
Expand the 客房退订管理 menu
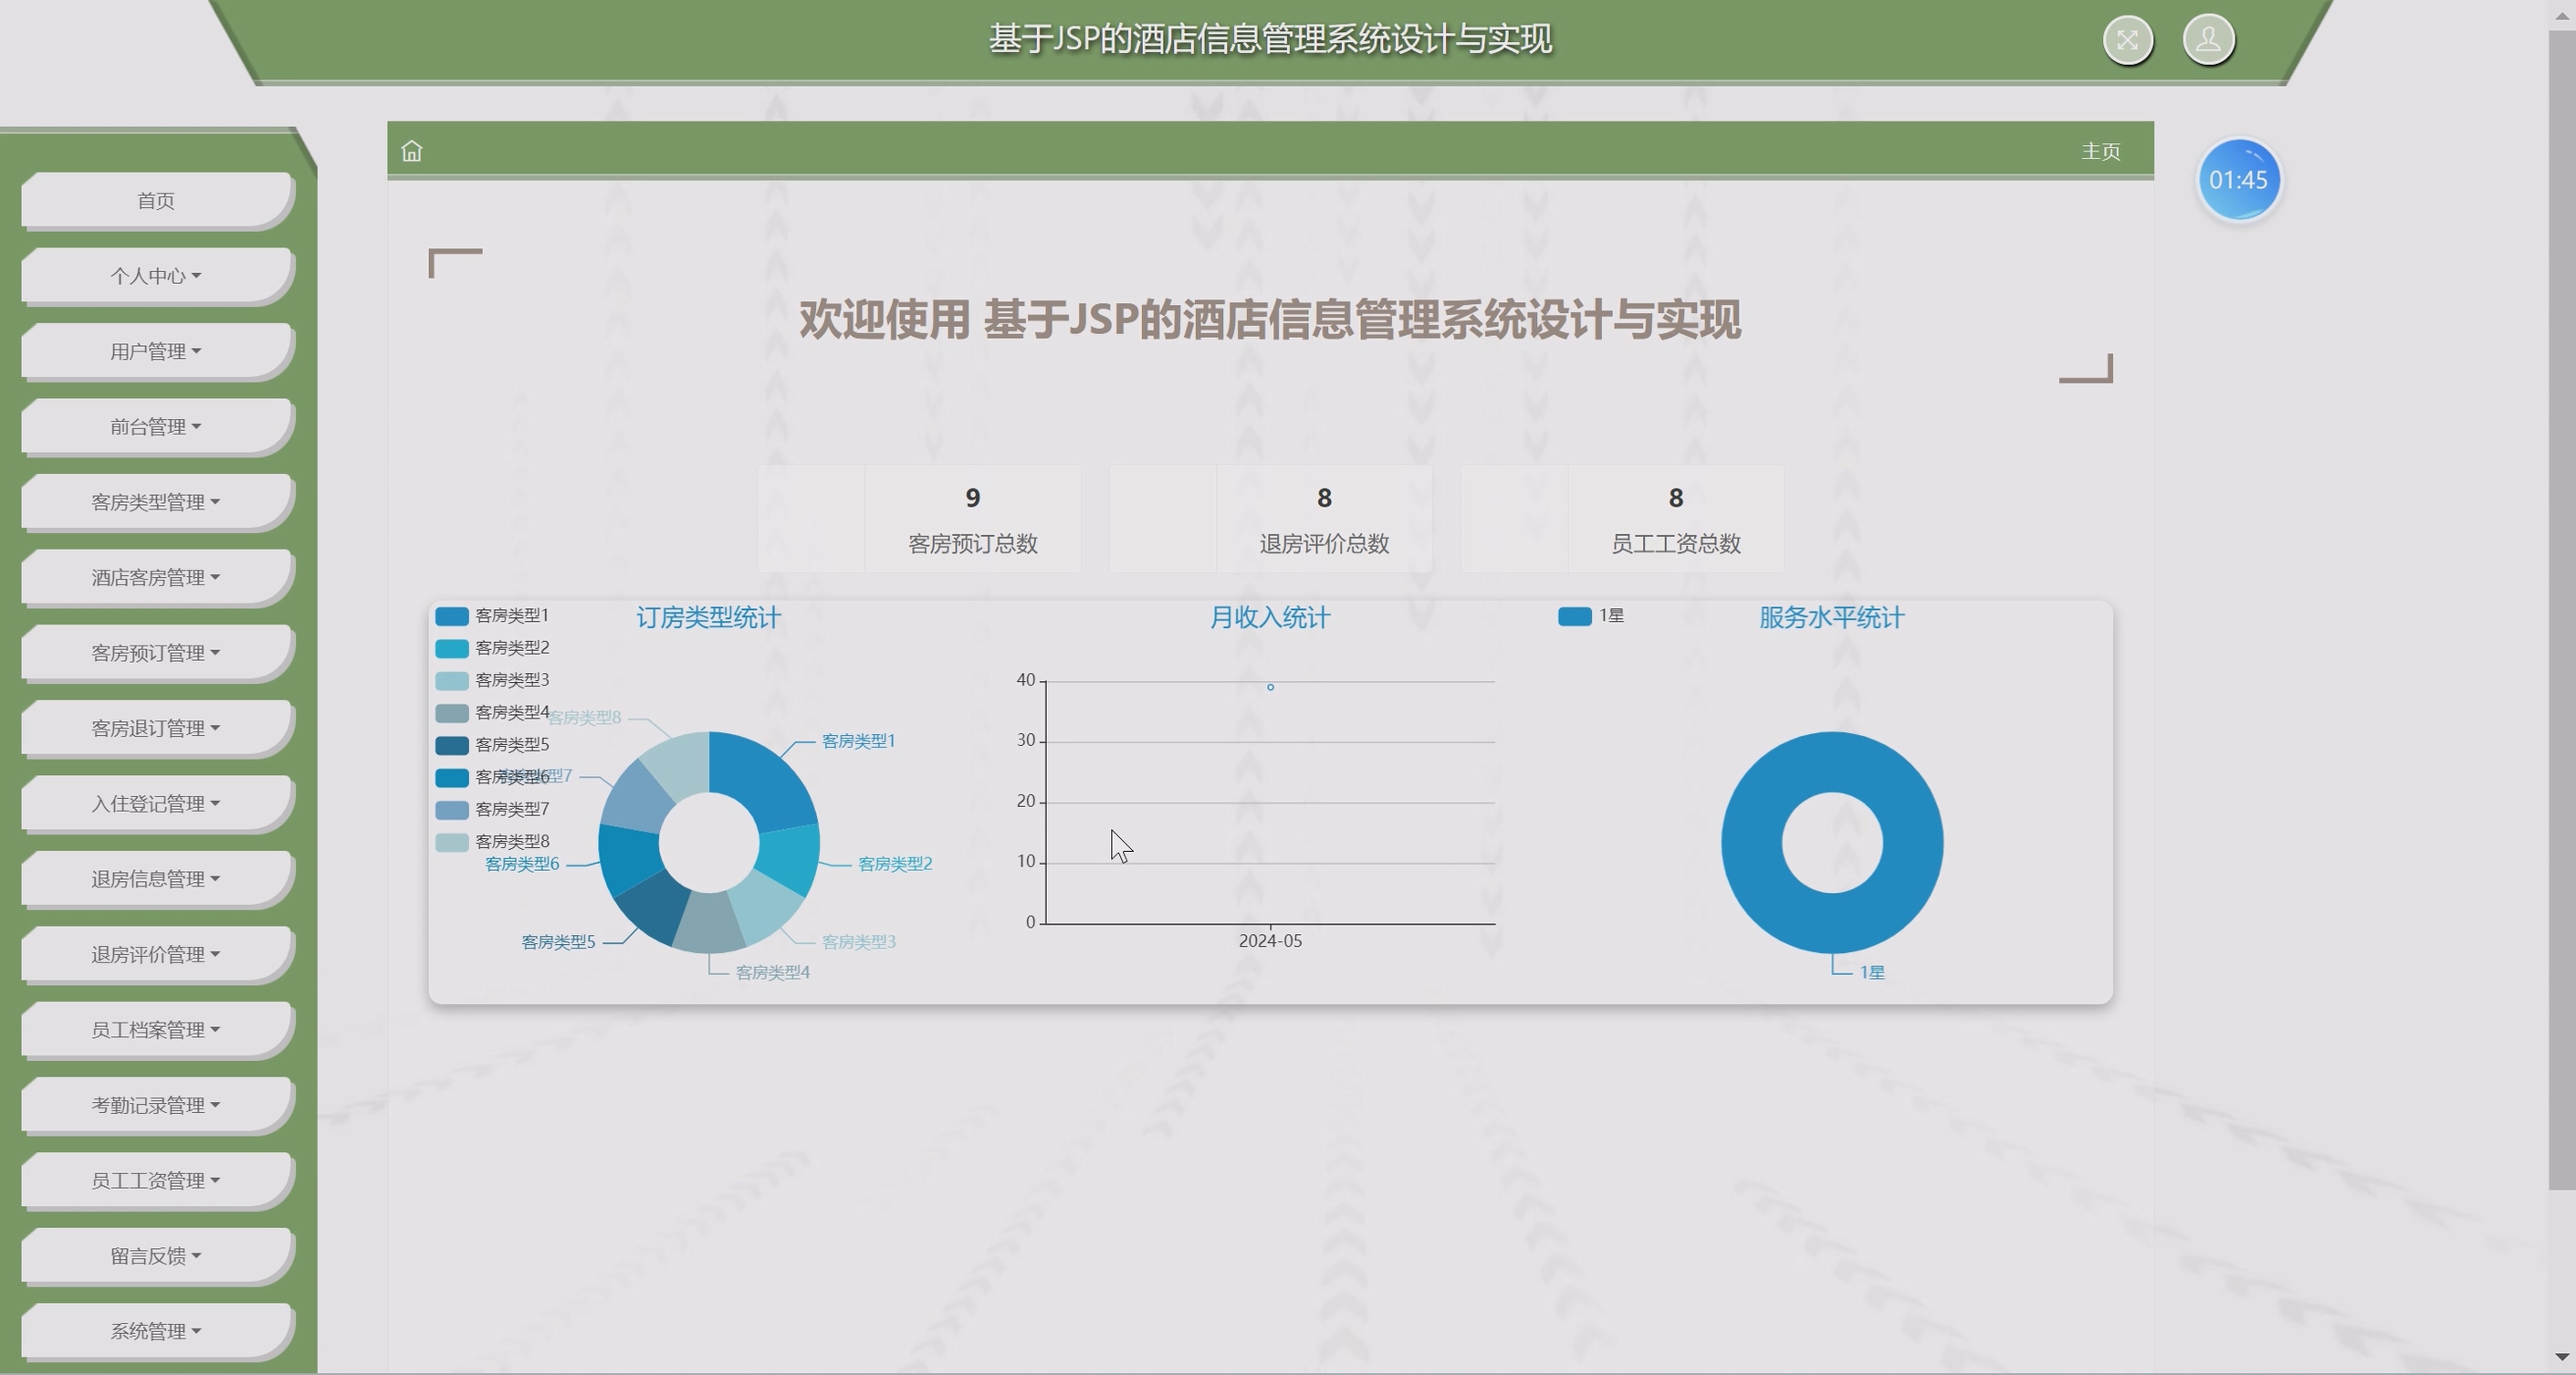156,728
